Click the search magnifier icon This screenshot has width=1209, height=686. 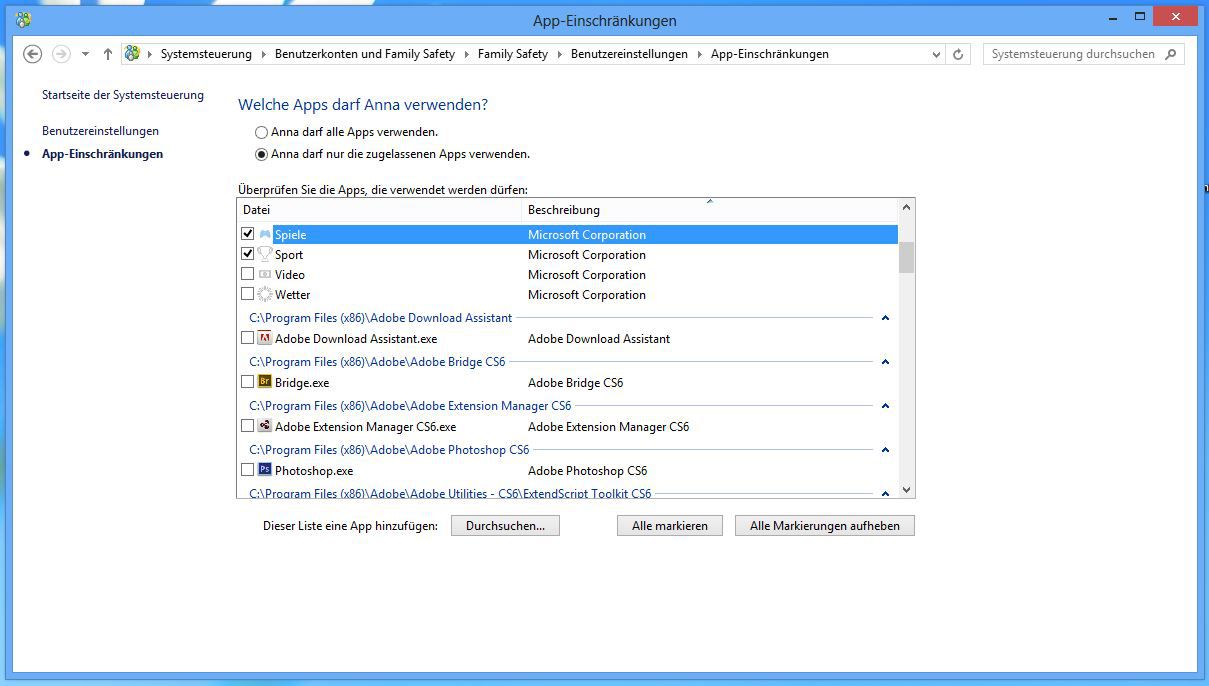point(1172,54)
